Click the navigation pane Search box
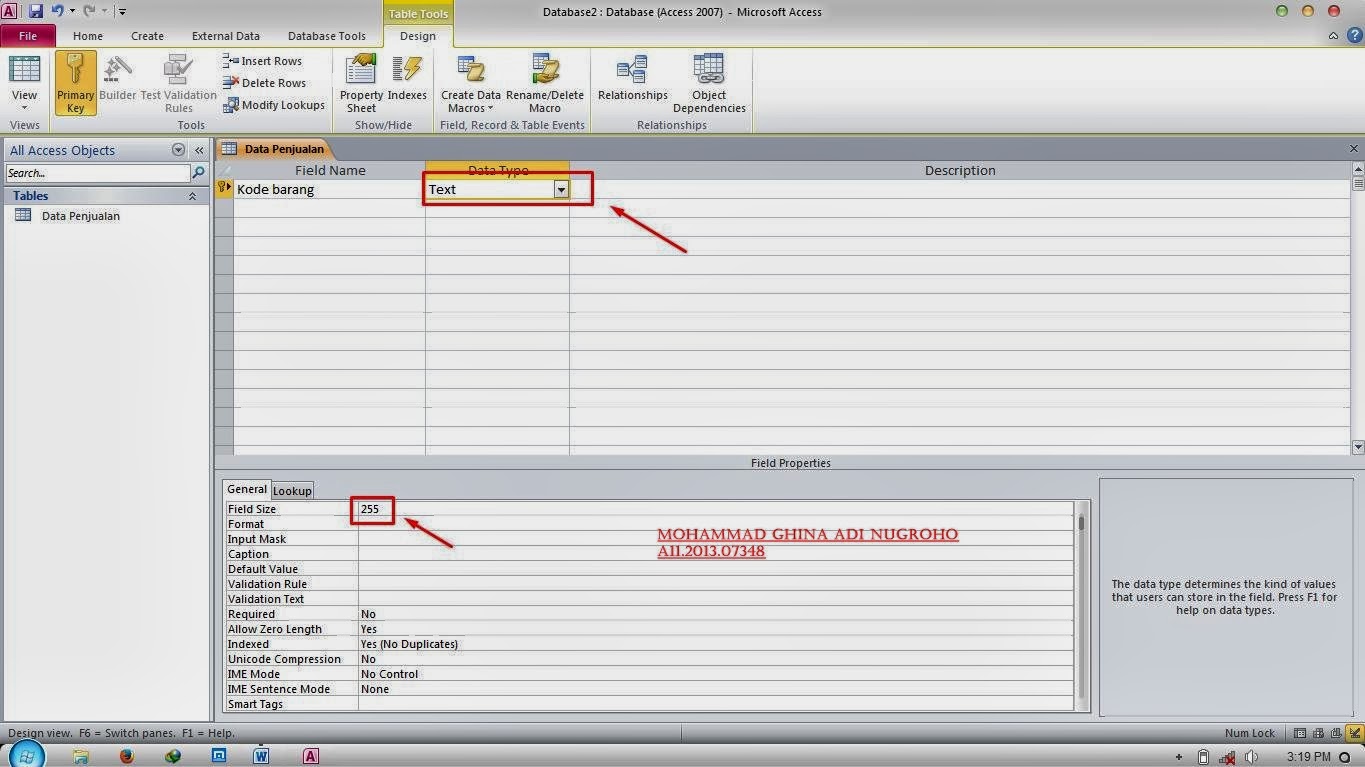 (97, 173)
